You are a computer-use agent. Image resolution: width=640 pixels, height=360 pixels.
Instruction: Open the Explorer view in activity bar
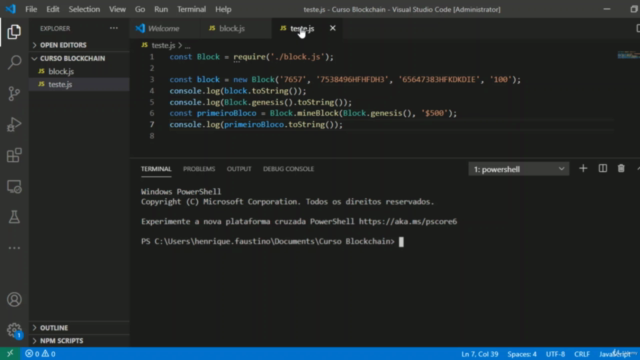tap(14, 32)
